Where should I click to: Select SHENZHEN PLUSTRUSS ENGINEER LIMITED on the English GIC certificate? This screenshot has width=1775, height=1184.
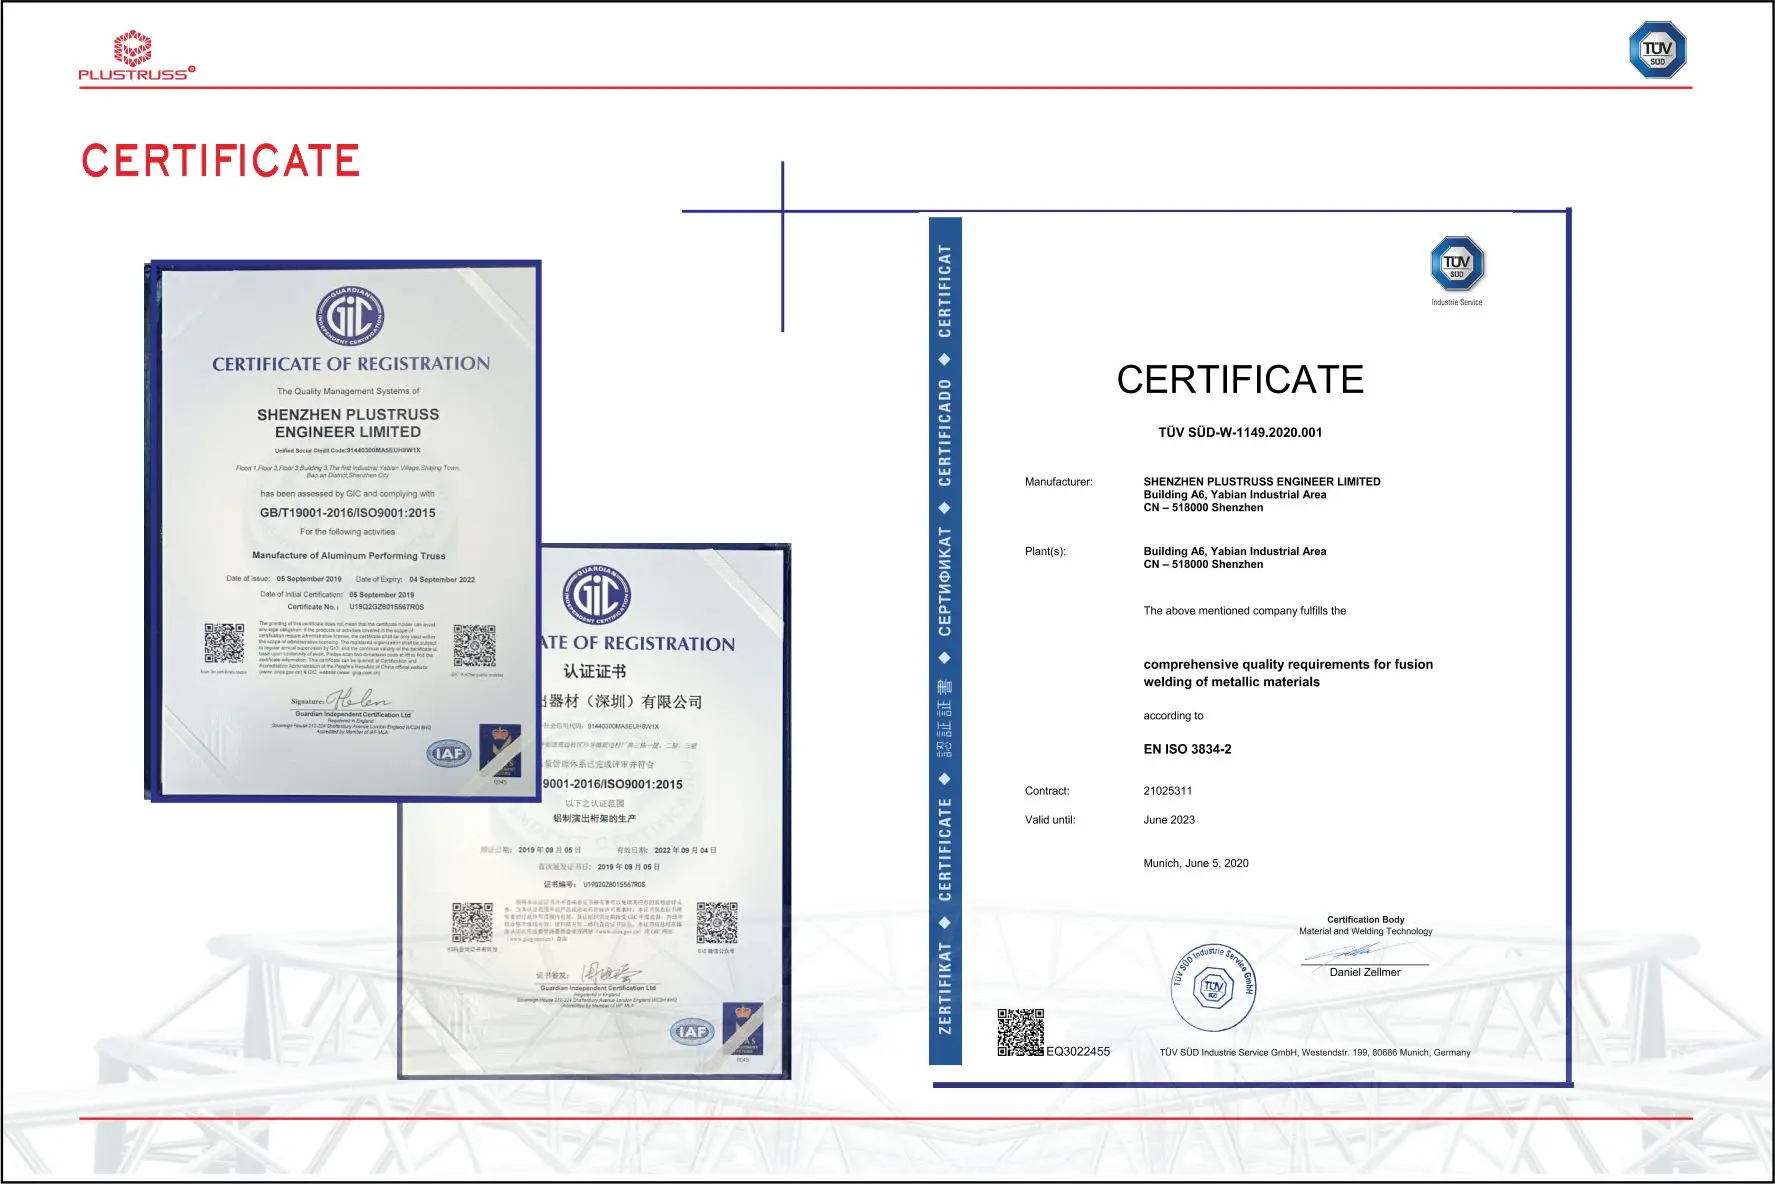[348, 423]
